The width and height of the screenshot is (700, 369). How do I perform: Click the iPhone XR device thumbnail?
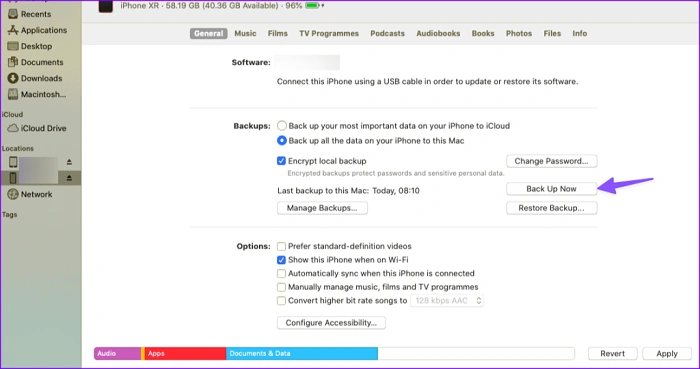pyautogui.click(x=105, y=6)
